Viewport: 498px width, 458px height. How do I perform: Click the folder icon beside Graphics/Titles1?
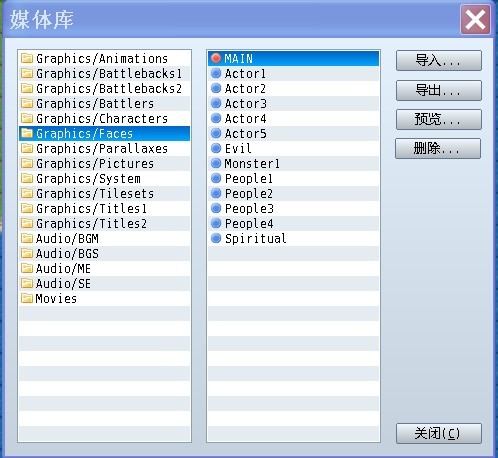27,208
